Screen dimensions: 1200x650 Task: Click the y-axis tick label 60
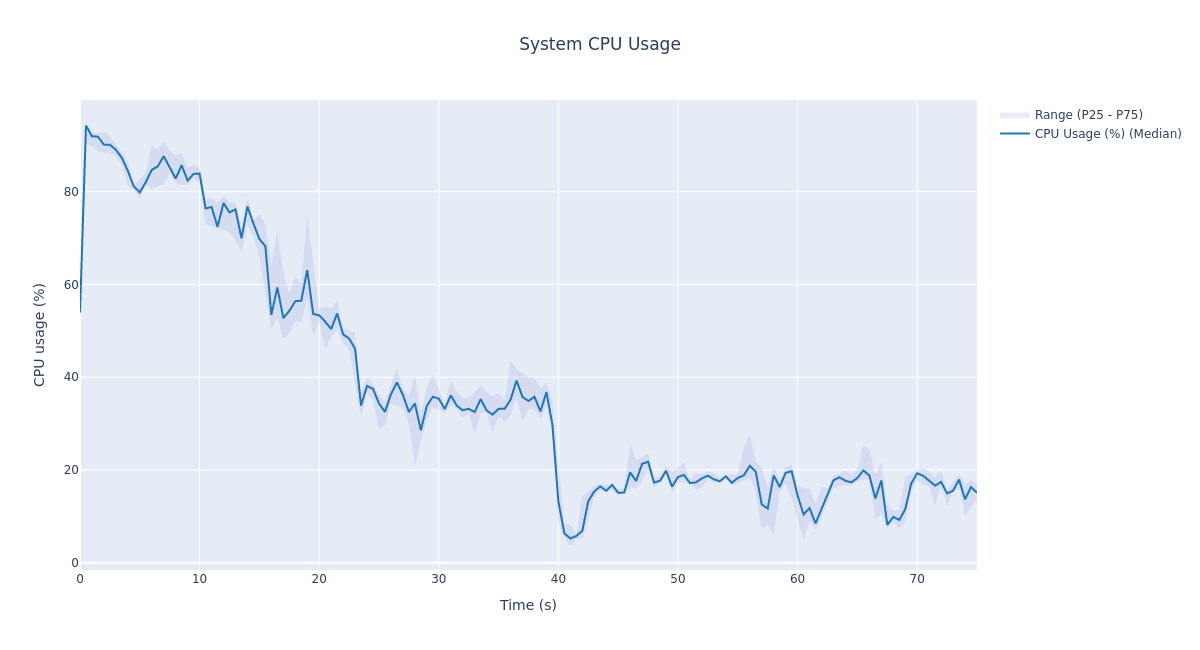71,285
